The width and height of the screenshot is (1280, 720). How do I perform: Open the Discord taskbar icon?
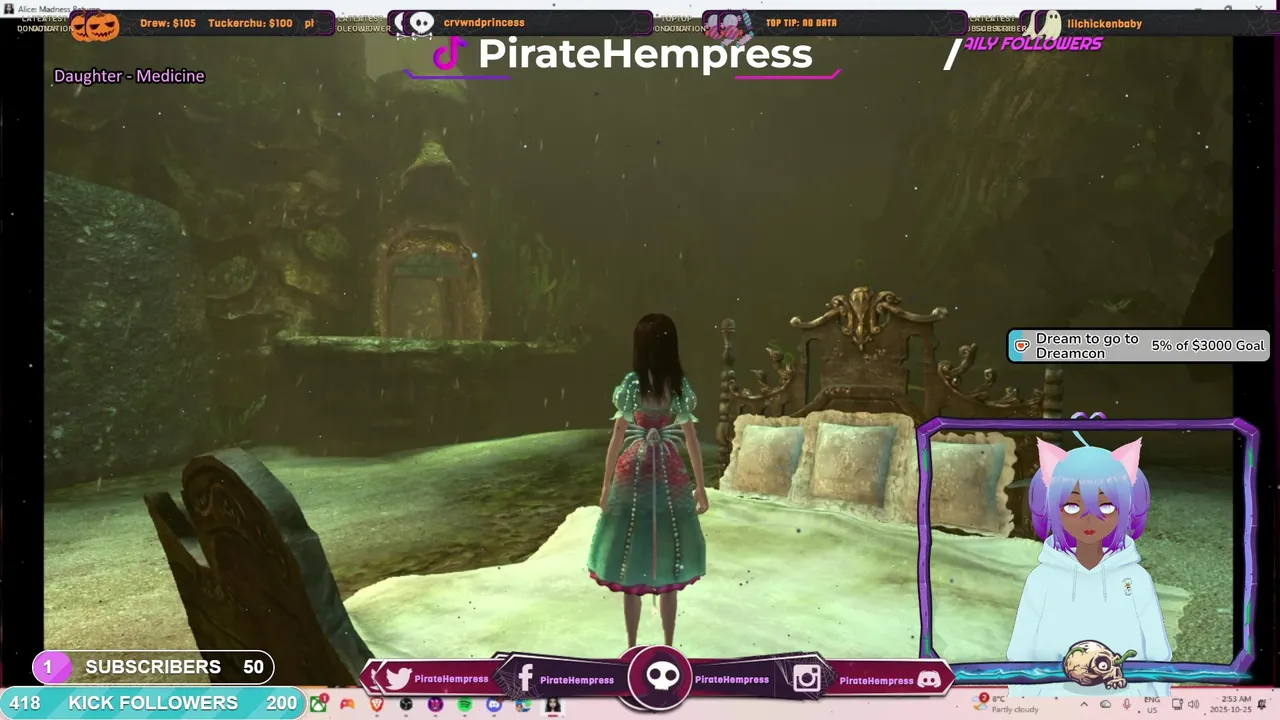pos(494,704)
